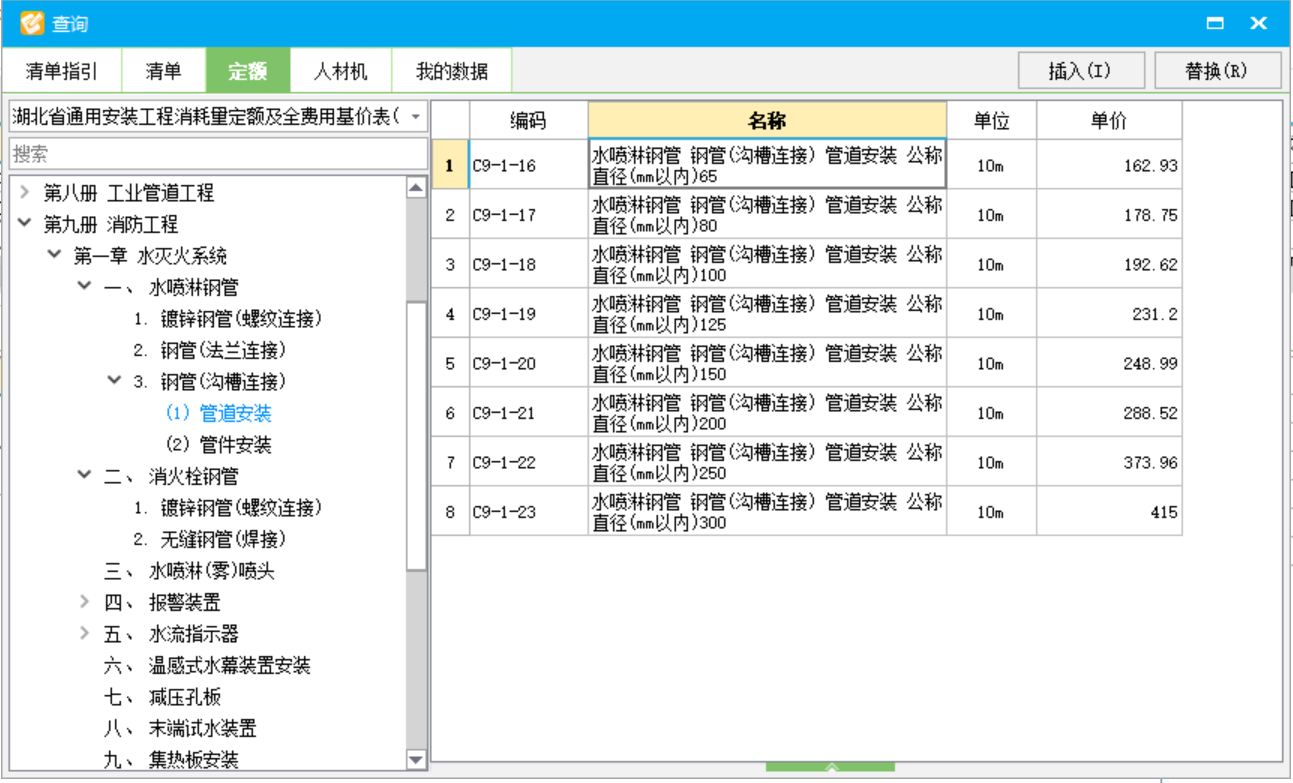1293x783 pixels.
Task: Expand 五、水流指示器 node
Action: point(84,633)
